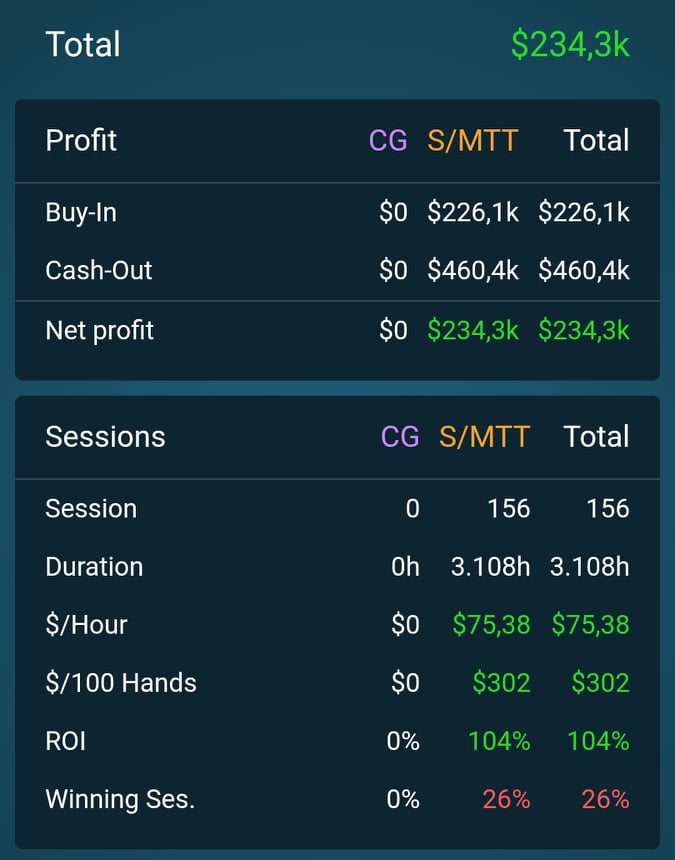The image size is (675, 860).
Task: Select the Total heading at the top
Action: (83, 44)
